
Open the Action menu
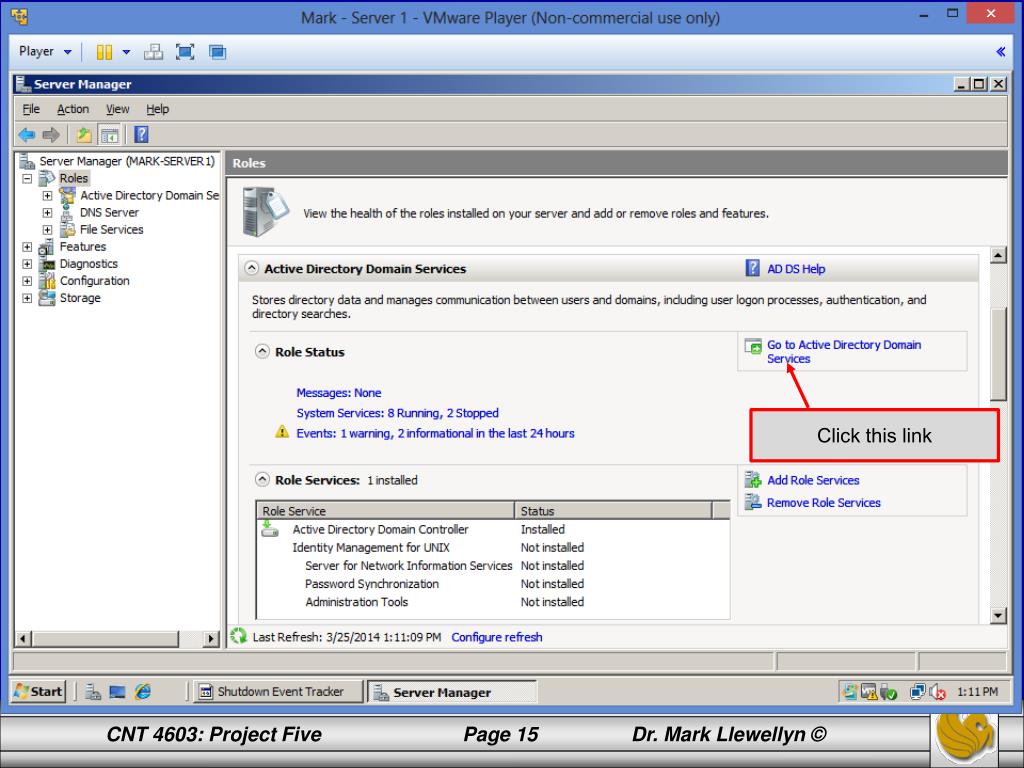[x=73, y=109]
